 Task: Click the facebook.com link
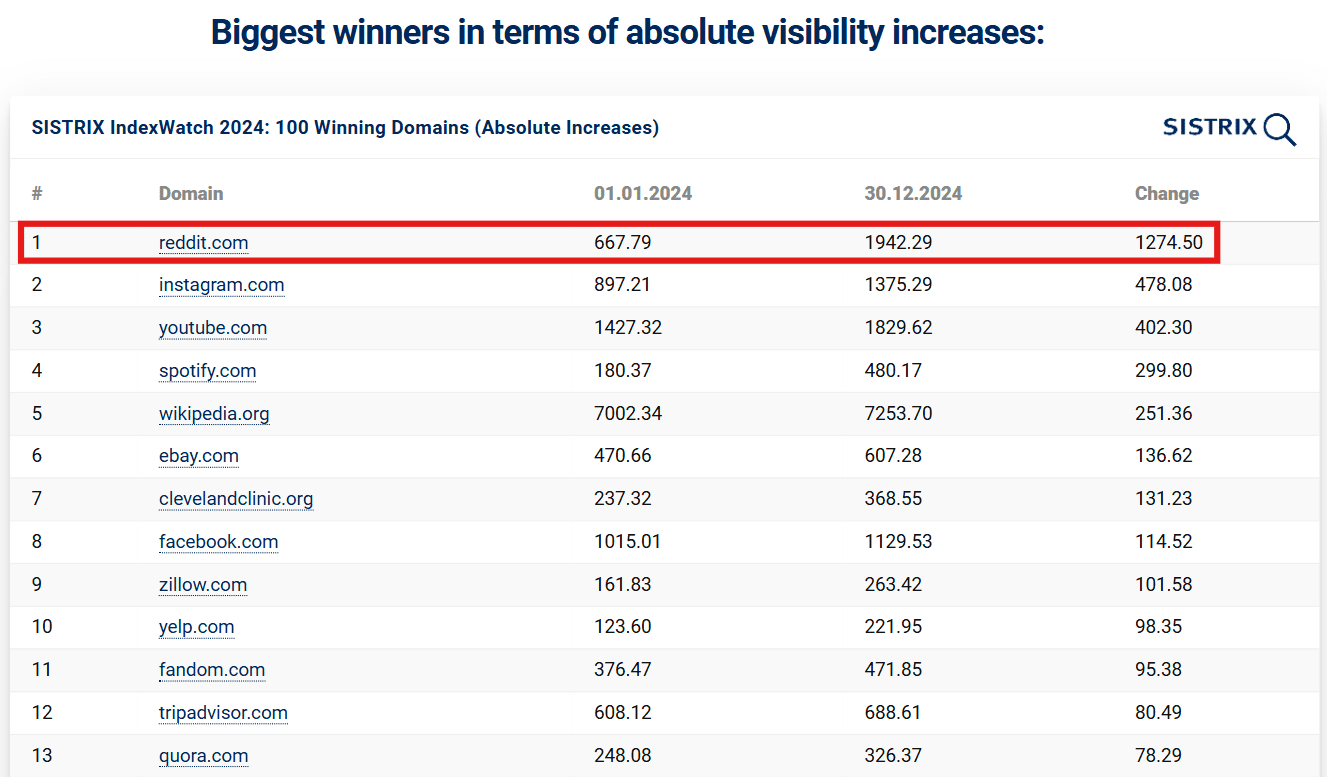(x=218, y=542)
